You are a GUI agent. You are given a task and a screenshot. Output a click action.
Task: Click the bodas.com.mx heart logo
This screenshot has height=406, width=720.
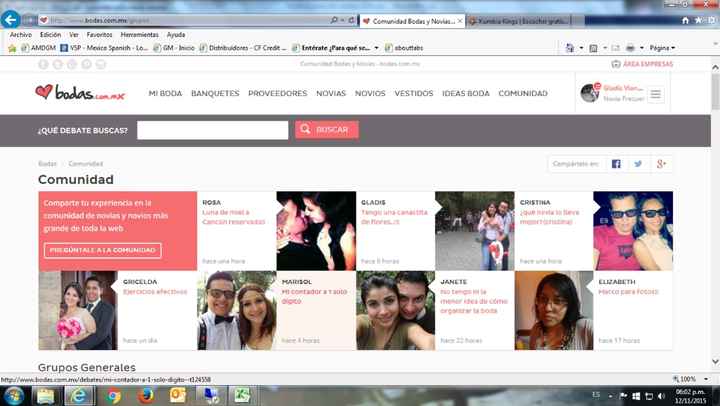pyautogui.click(x=80, y=92)
